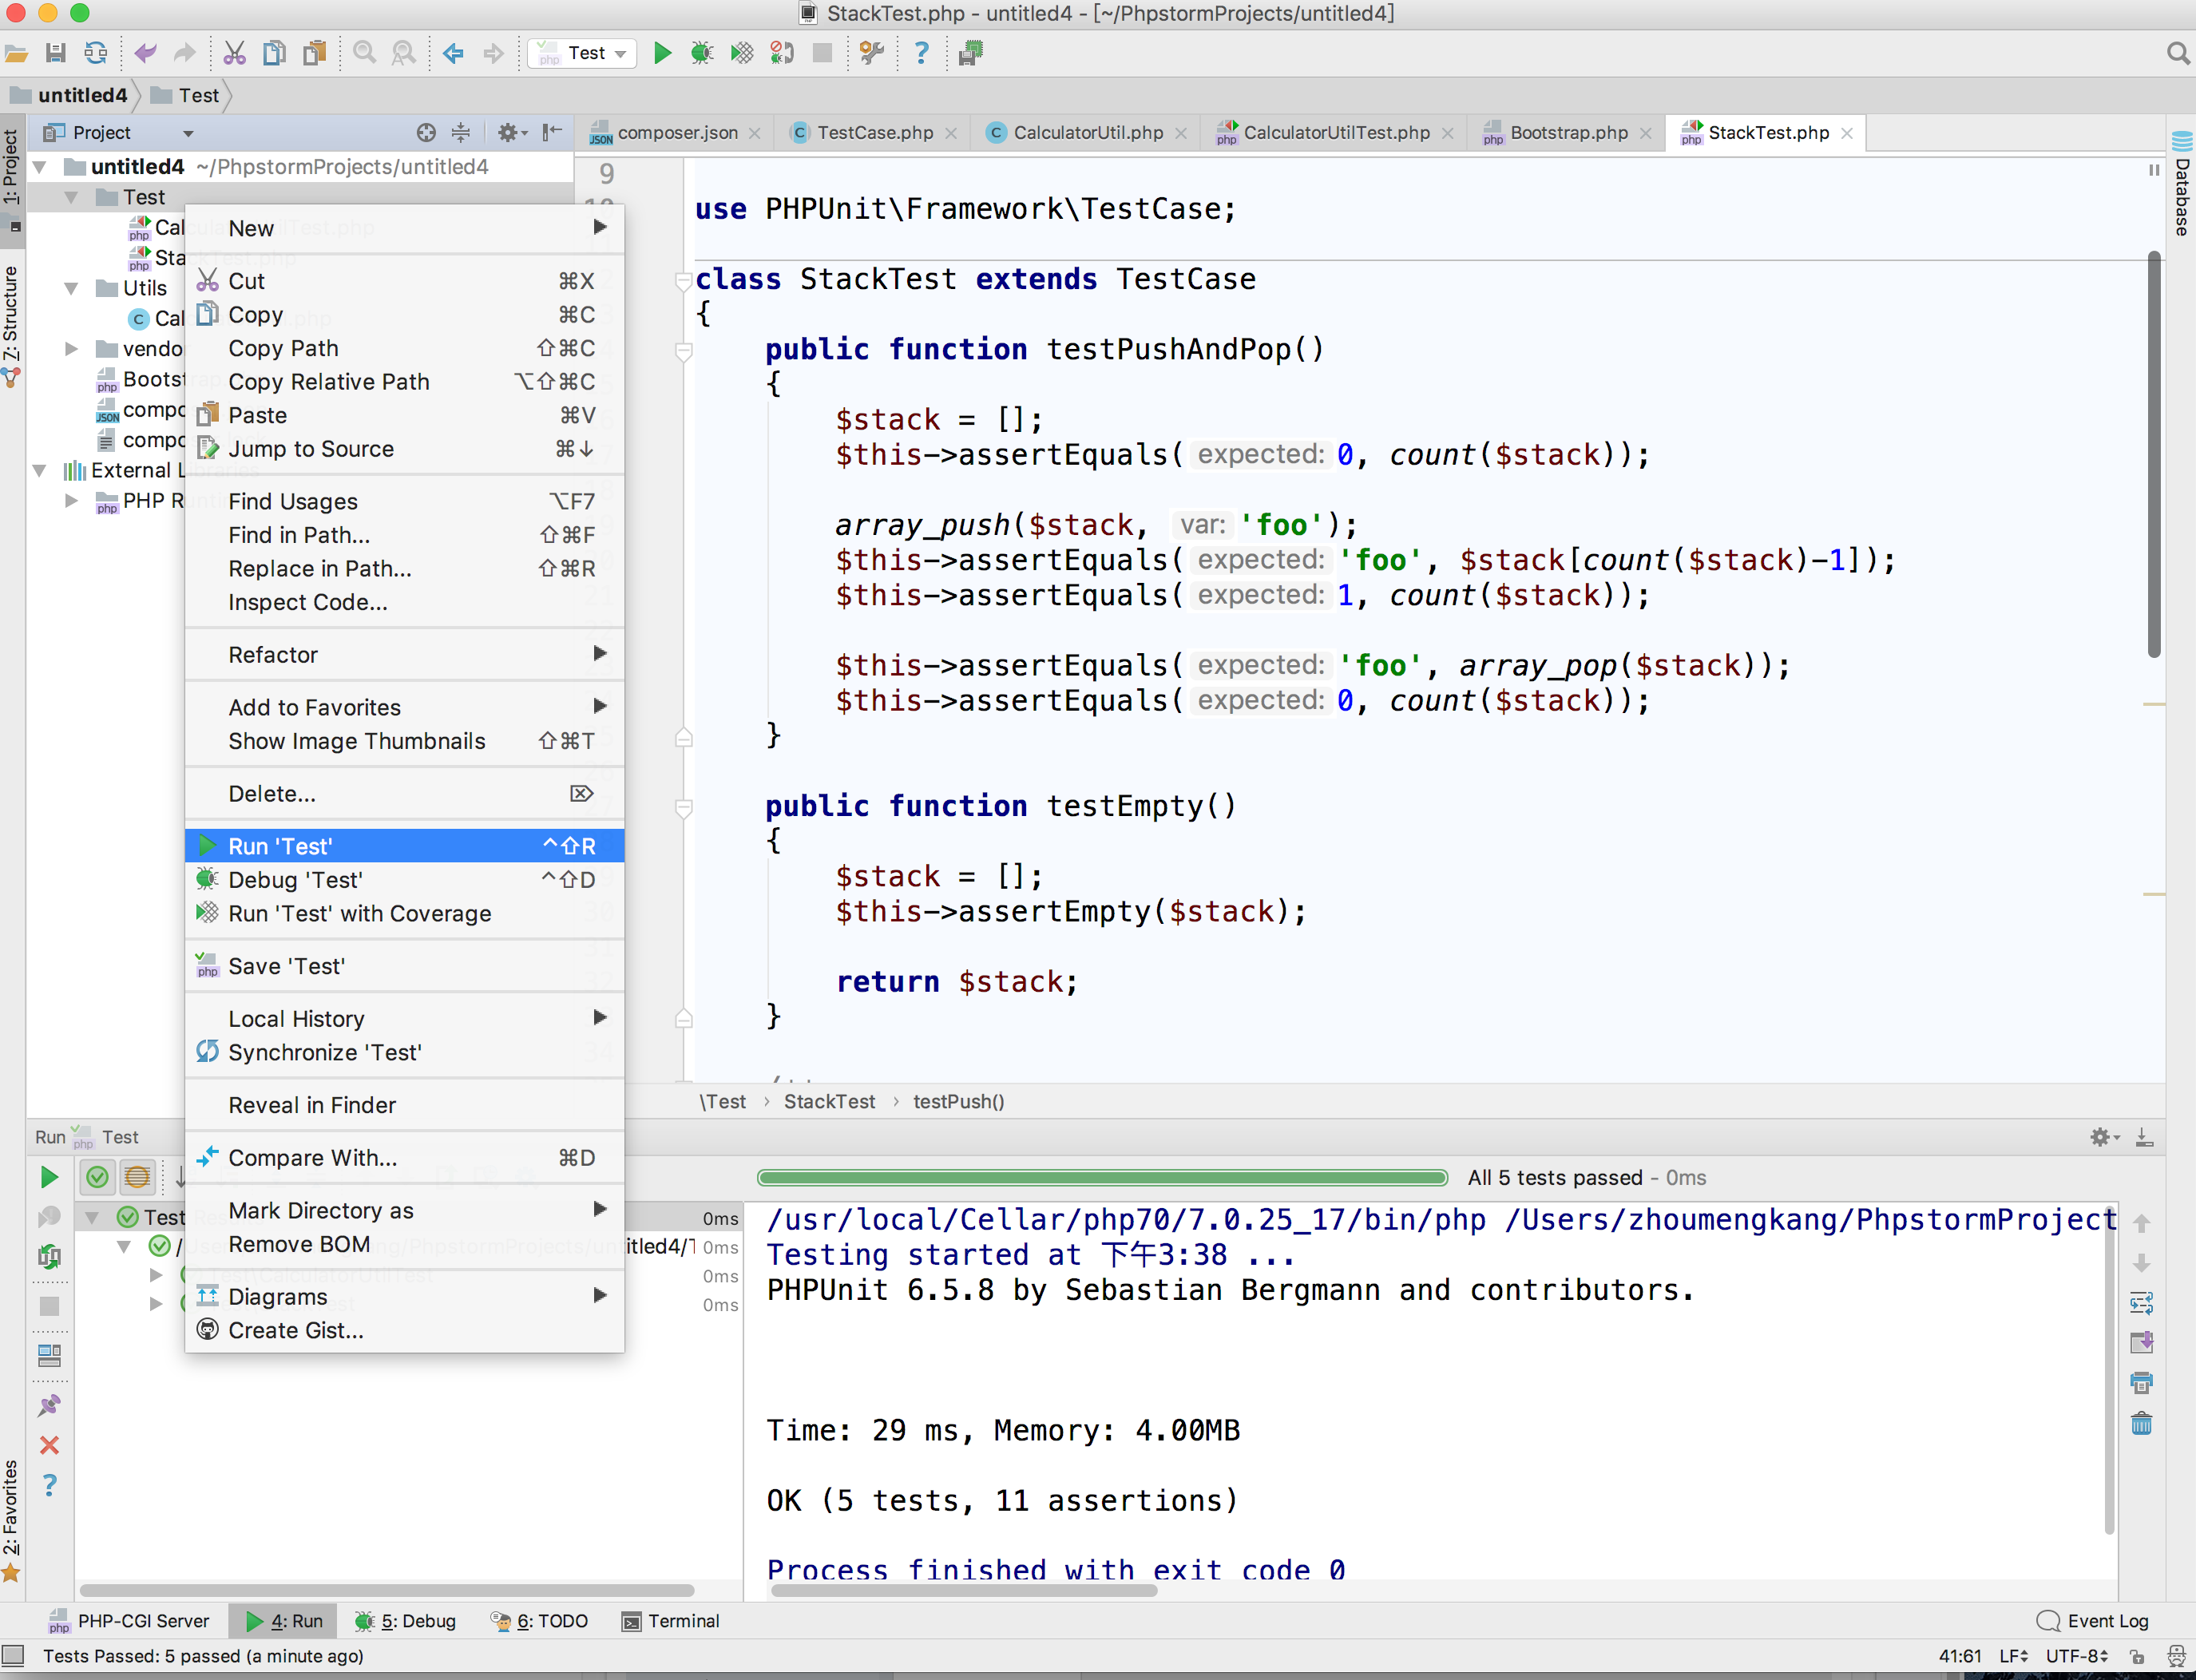This screenshot has height=1680, width=2196.
Task: Open Help with the toolbar question mark
Action: [921, 53]
